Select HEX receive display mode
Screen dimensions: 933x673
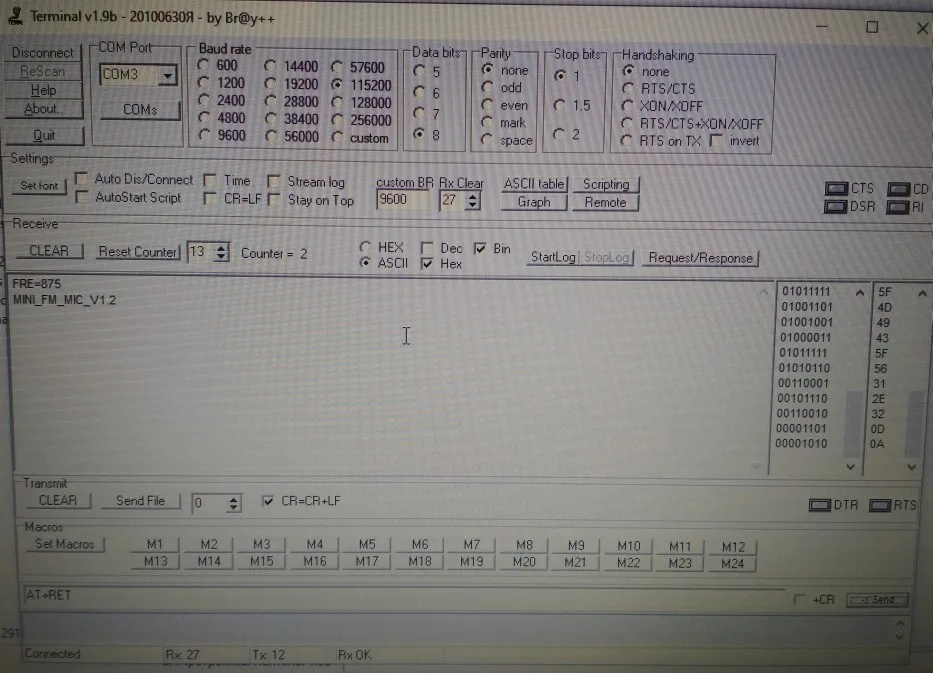coord(365,246)
